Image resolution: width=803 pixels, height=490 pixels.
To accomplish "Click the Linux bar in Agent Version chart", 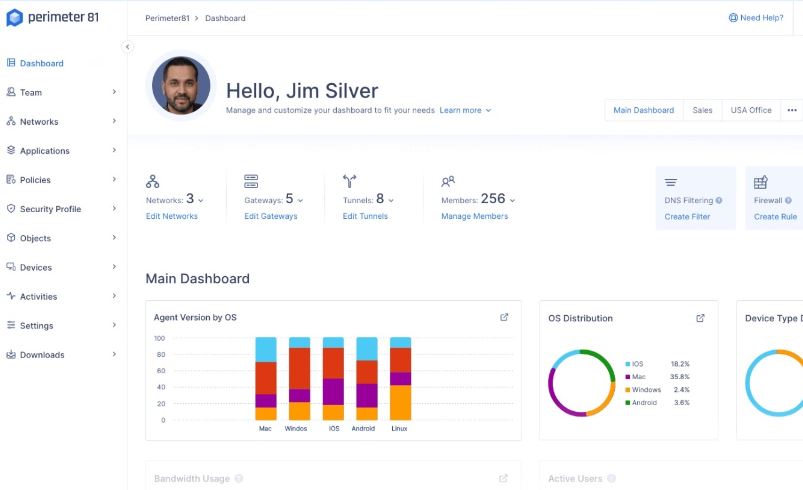I will 400,379.
